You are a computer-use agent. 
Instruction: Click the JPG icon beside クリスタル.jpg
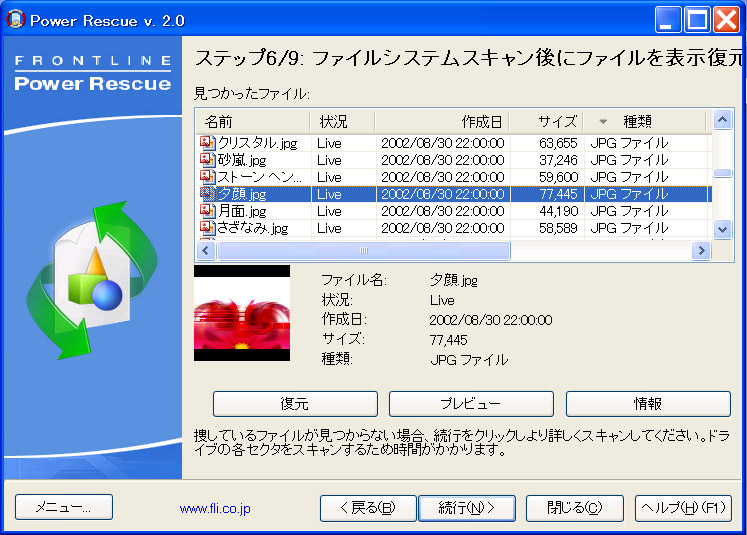click(207, 143)
